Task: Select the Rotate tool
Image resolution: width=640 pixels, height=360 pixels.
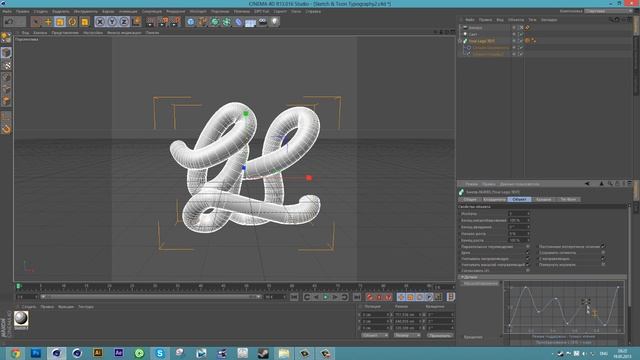Action: click(x=72, y=21)
